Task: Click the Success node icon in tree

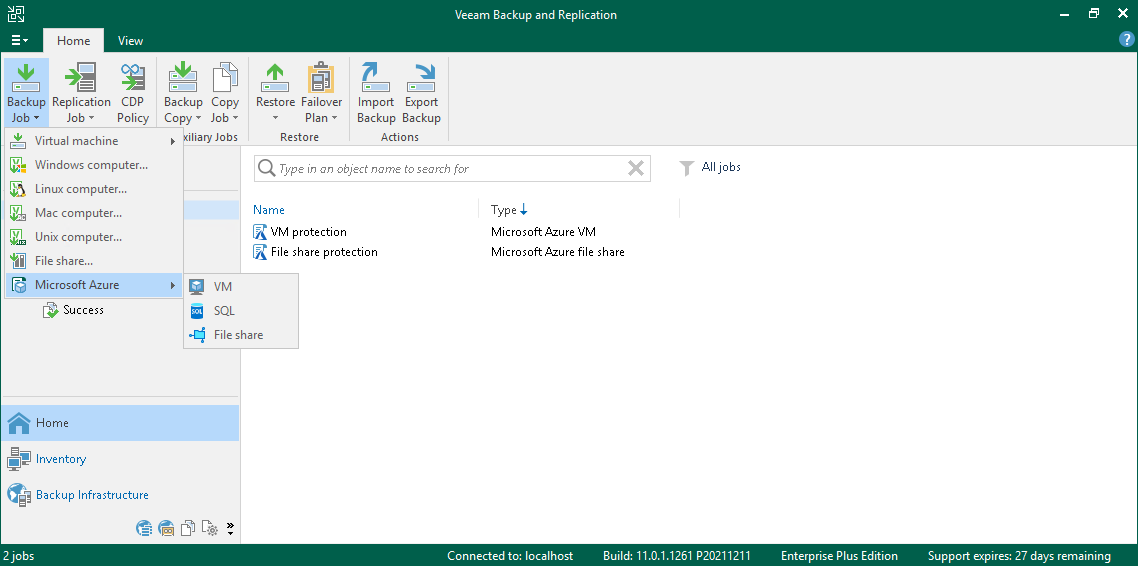Action: point(50,311)
